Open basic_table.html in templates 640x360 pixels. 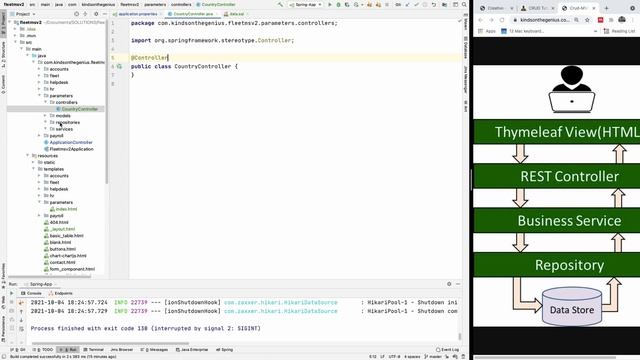[x=67, y=236]
